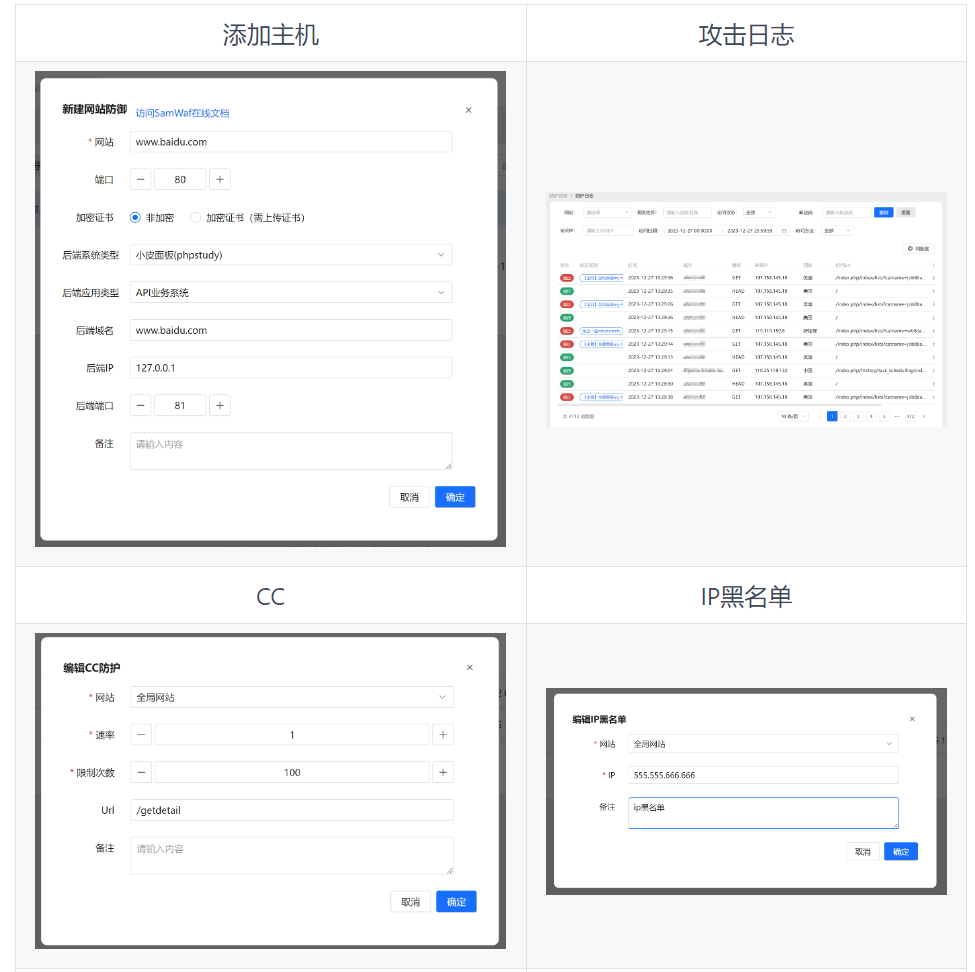The width and height of the screenshot is (975, 972).
Task: Go to page 5 of attack log
Action: [x=884, y=416]
